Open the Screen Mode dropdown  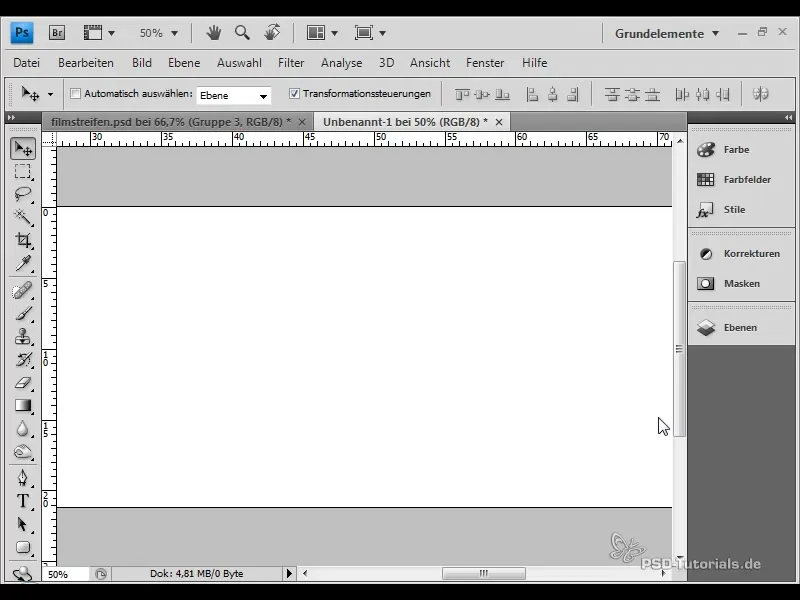point(370,33)
